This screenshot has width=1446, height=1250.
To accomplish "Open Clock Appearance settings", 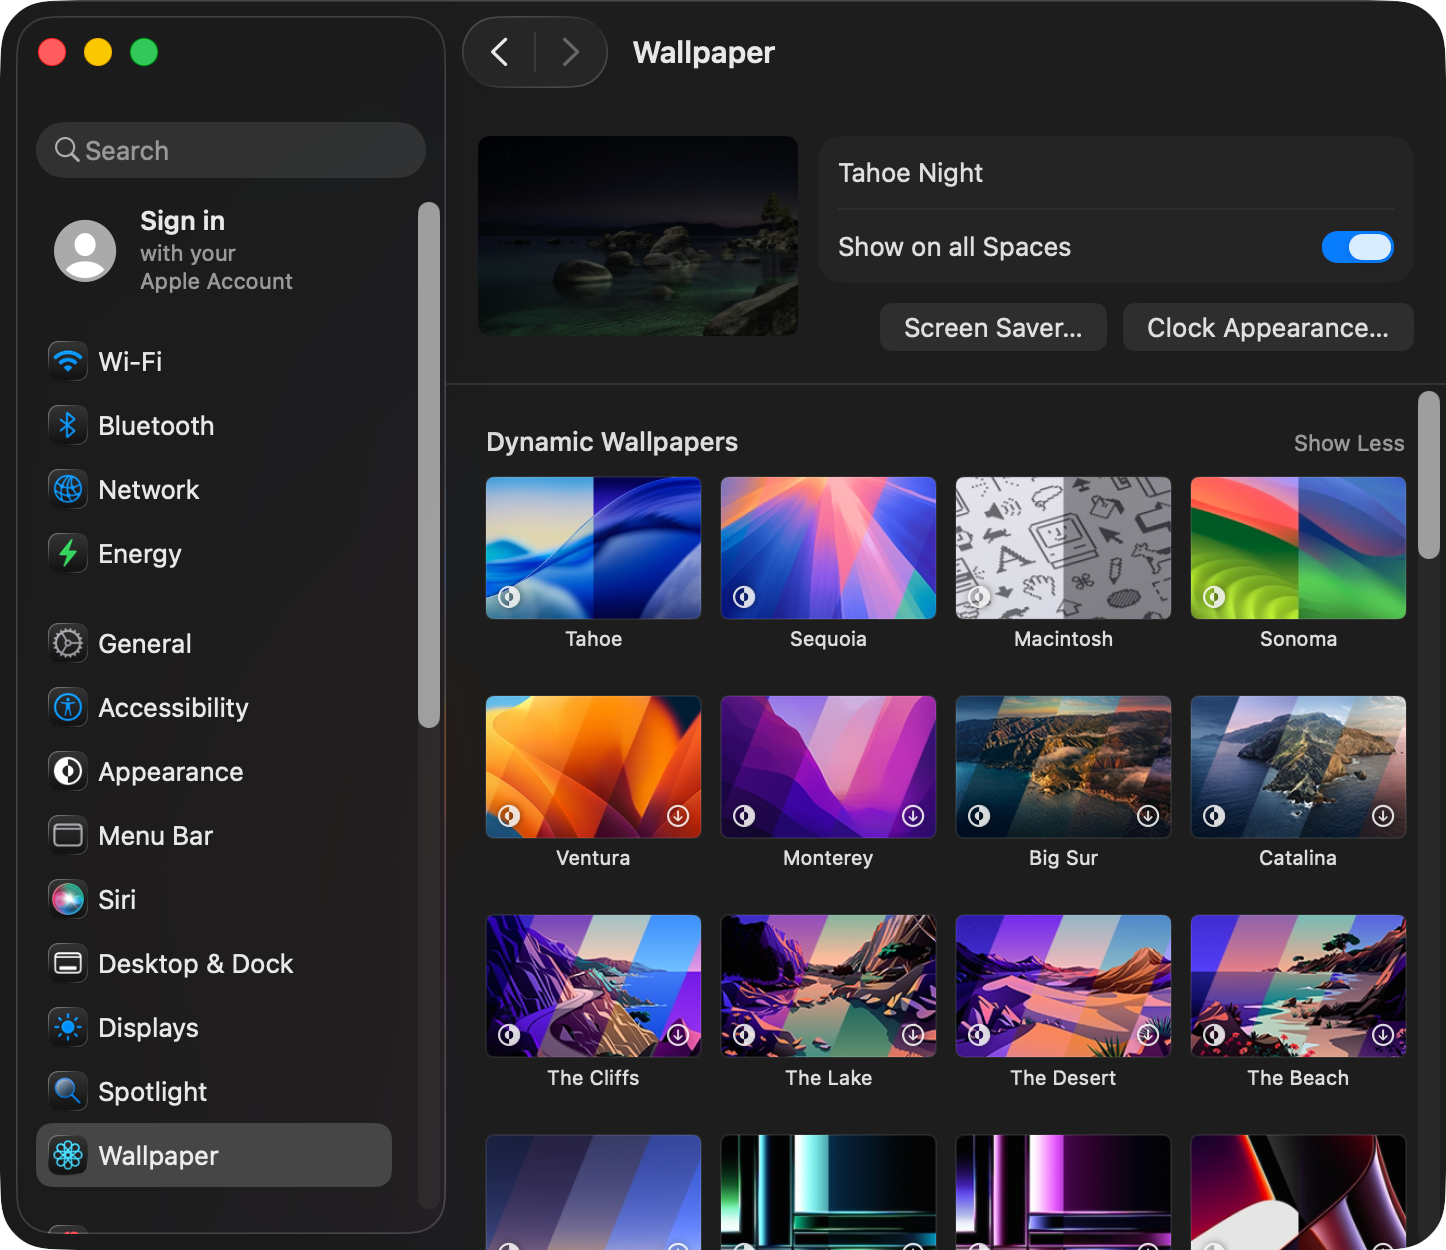I will click(x=1268, y=327).
